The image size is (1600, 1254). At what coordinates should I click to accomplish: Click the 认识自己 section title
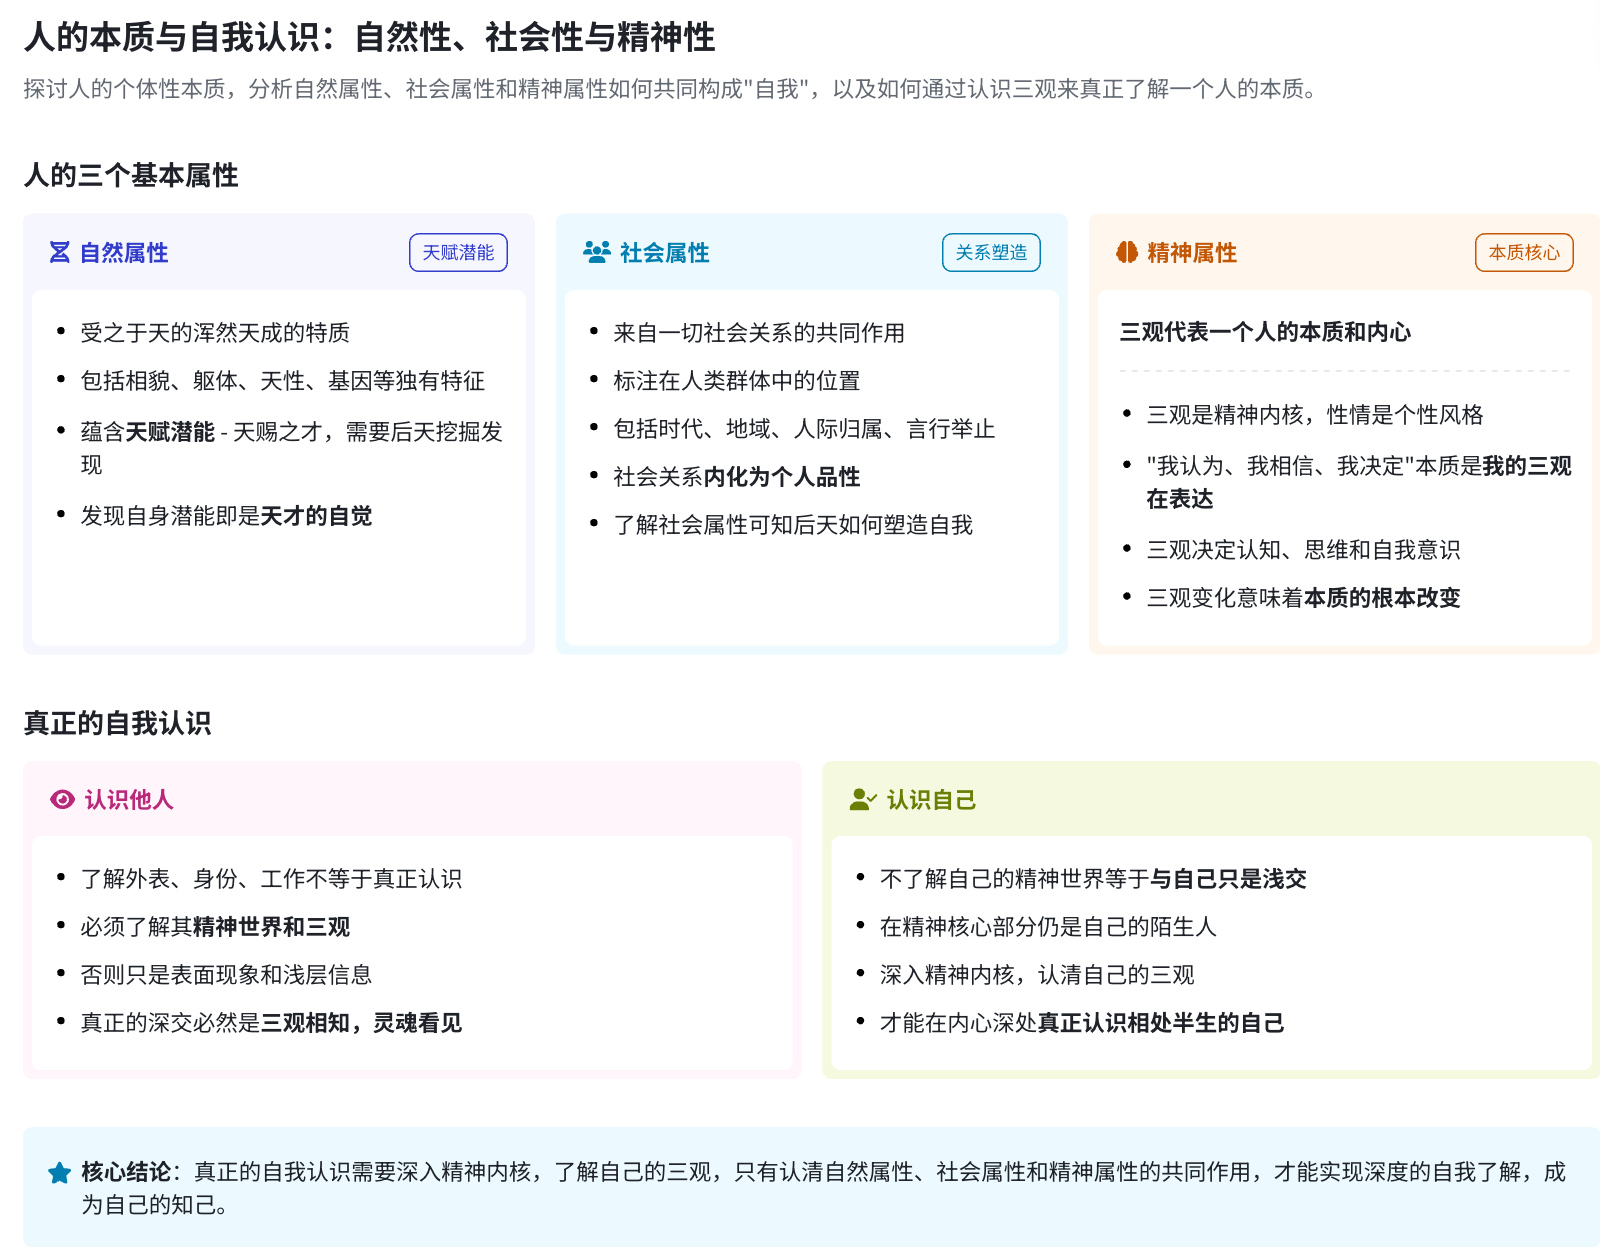point(931,800)
